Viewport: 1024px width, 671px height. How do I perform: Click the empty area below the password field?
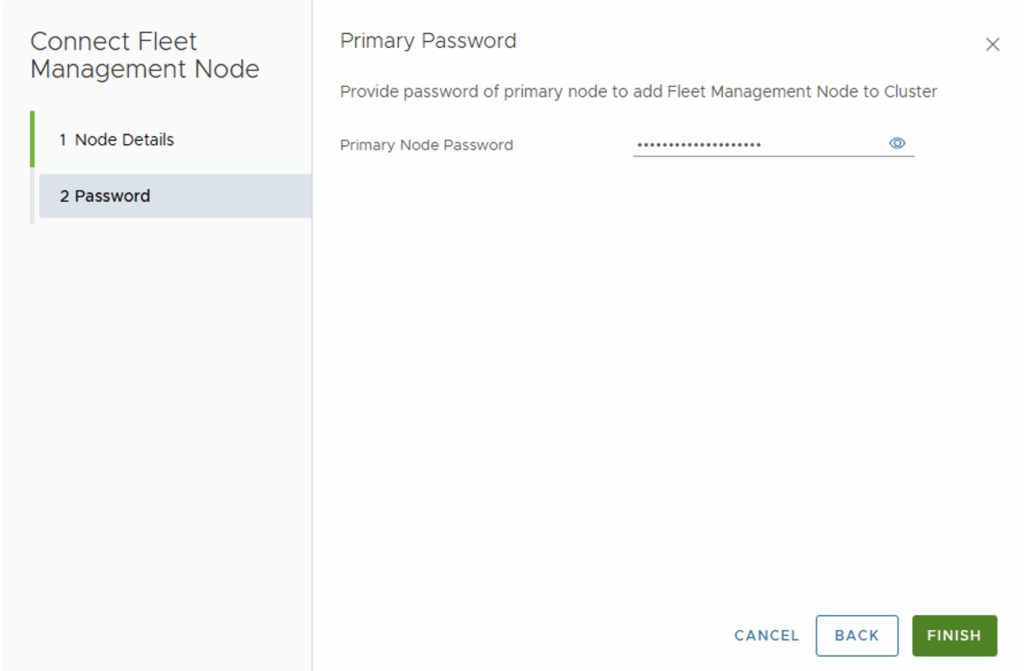(x=660, y=380)
